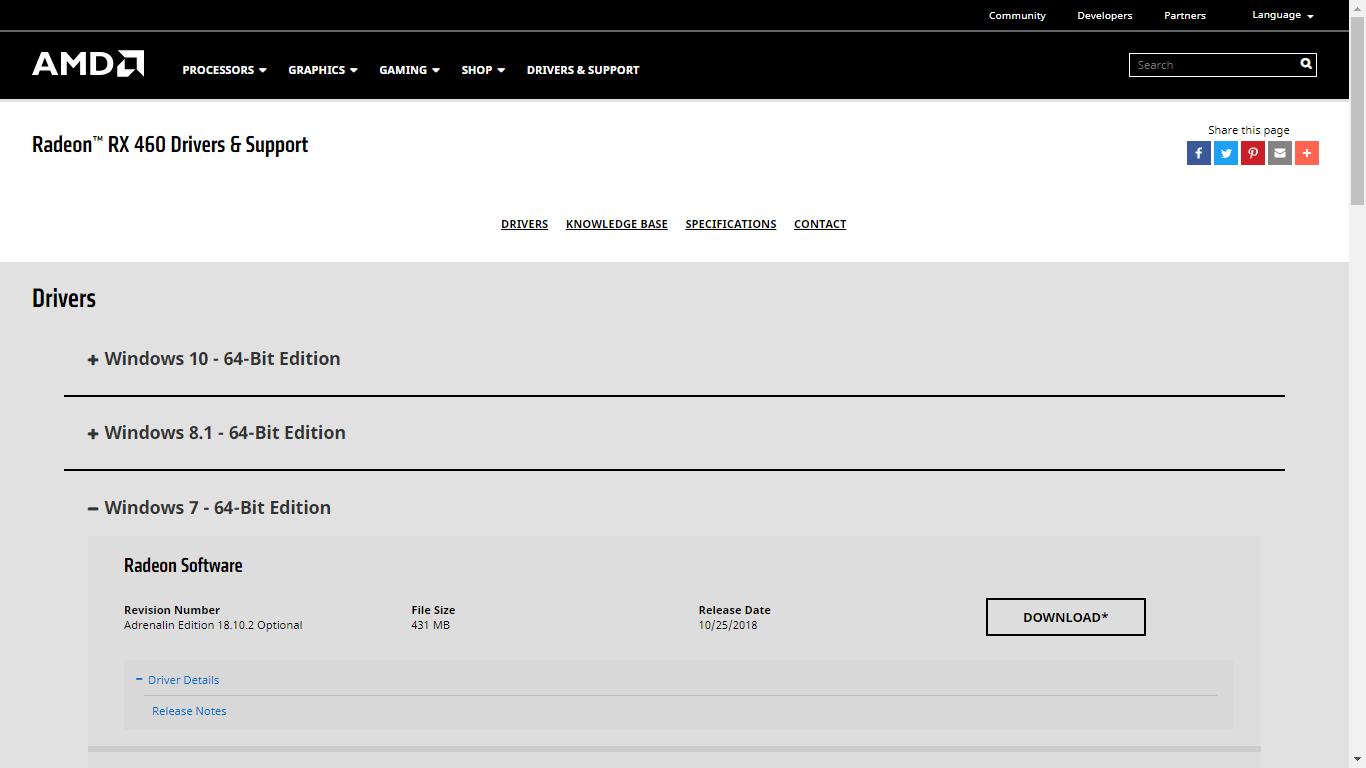The image size is (1366, 768).
Task: Open the Graphics menu
Action: pos(323,70)
